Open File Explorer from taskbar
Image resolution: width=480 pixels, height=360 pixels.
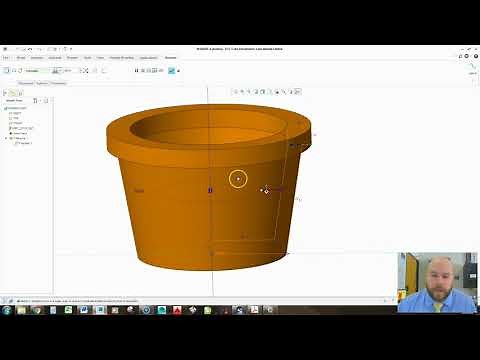(22, 310)
